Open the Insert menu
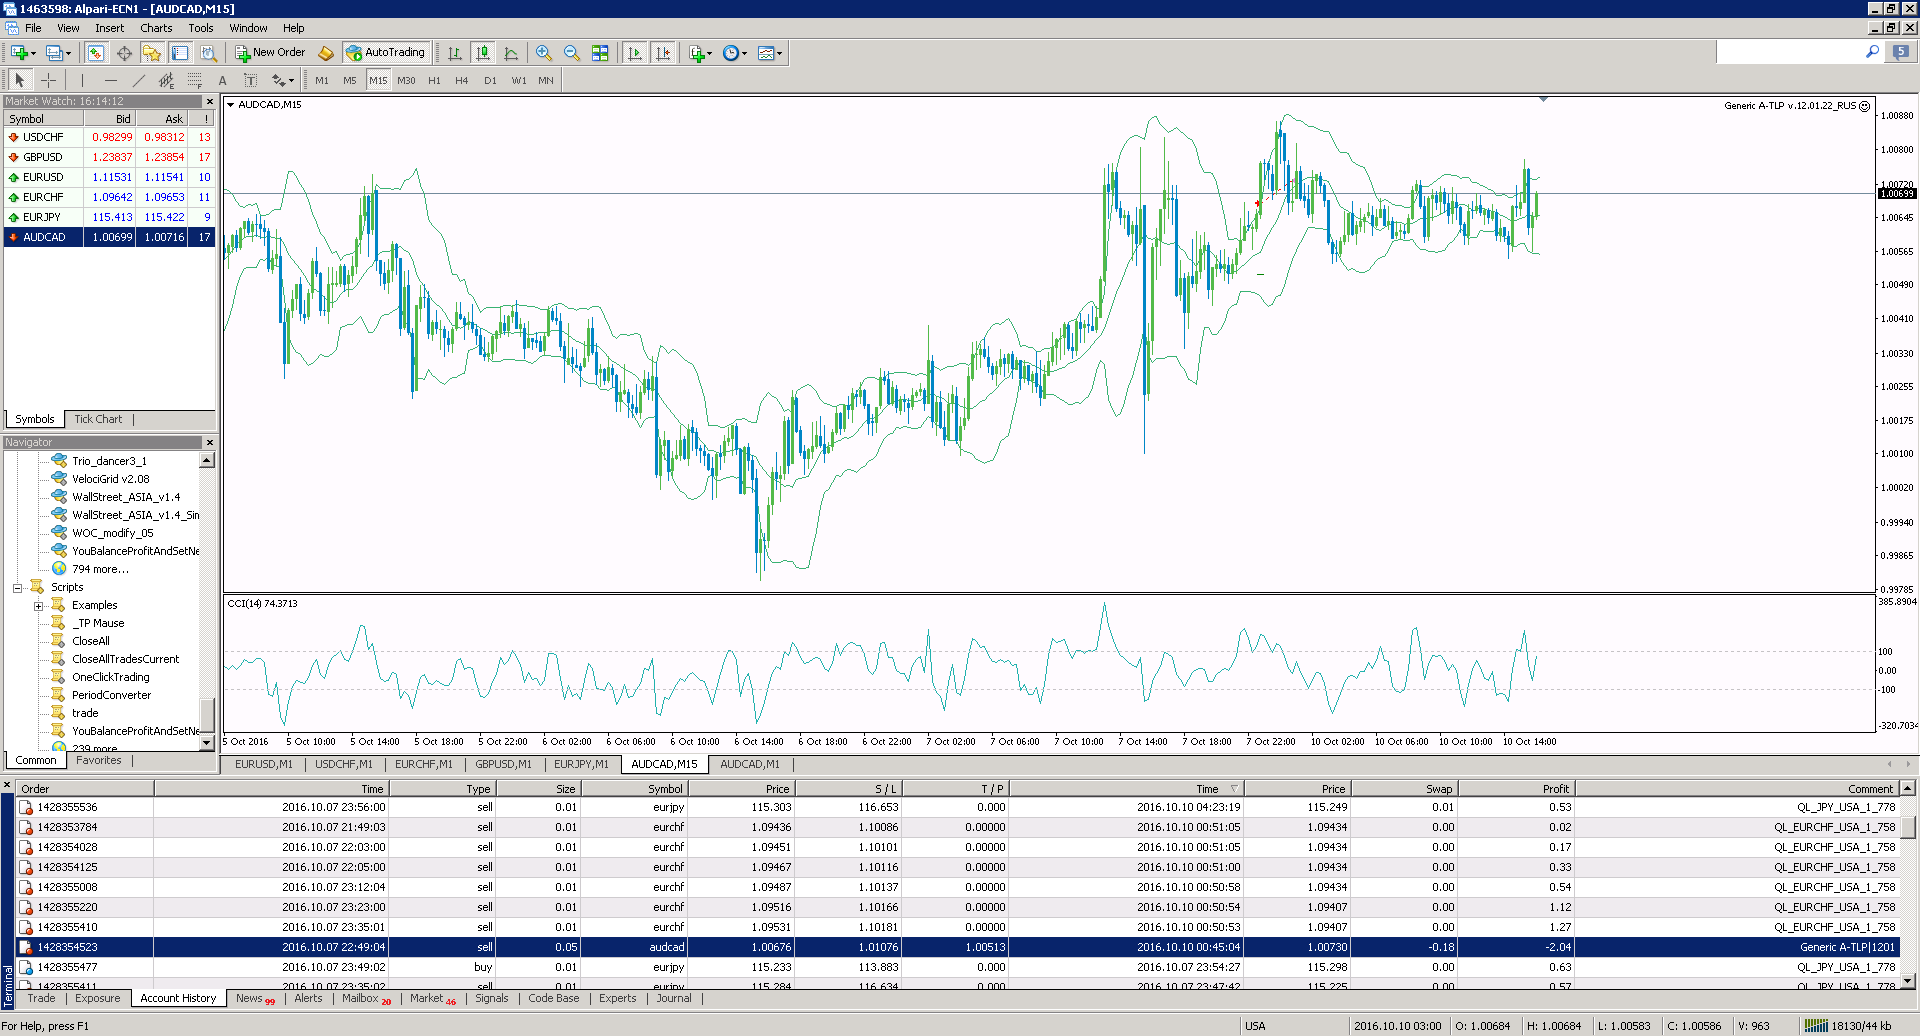The image size is (1920, 1036). (110, 28)
